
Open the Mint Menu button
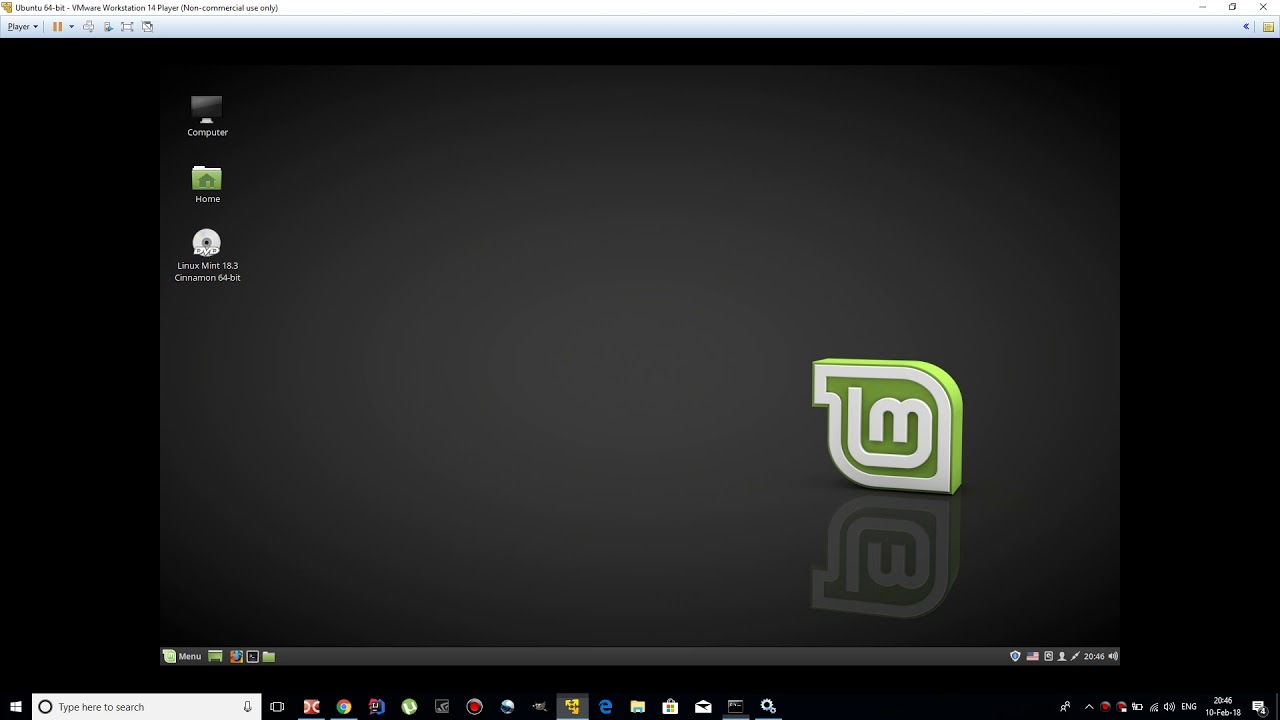click(x=183, y=656)
